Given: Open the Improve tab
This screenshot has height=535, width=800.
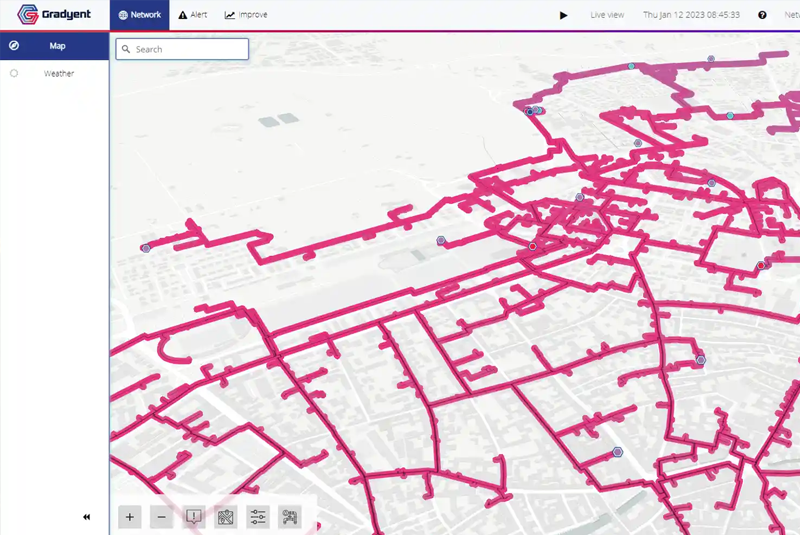Looking at the screenshot, I should 246,15.
